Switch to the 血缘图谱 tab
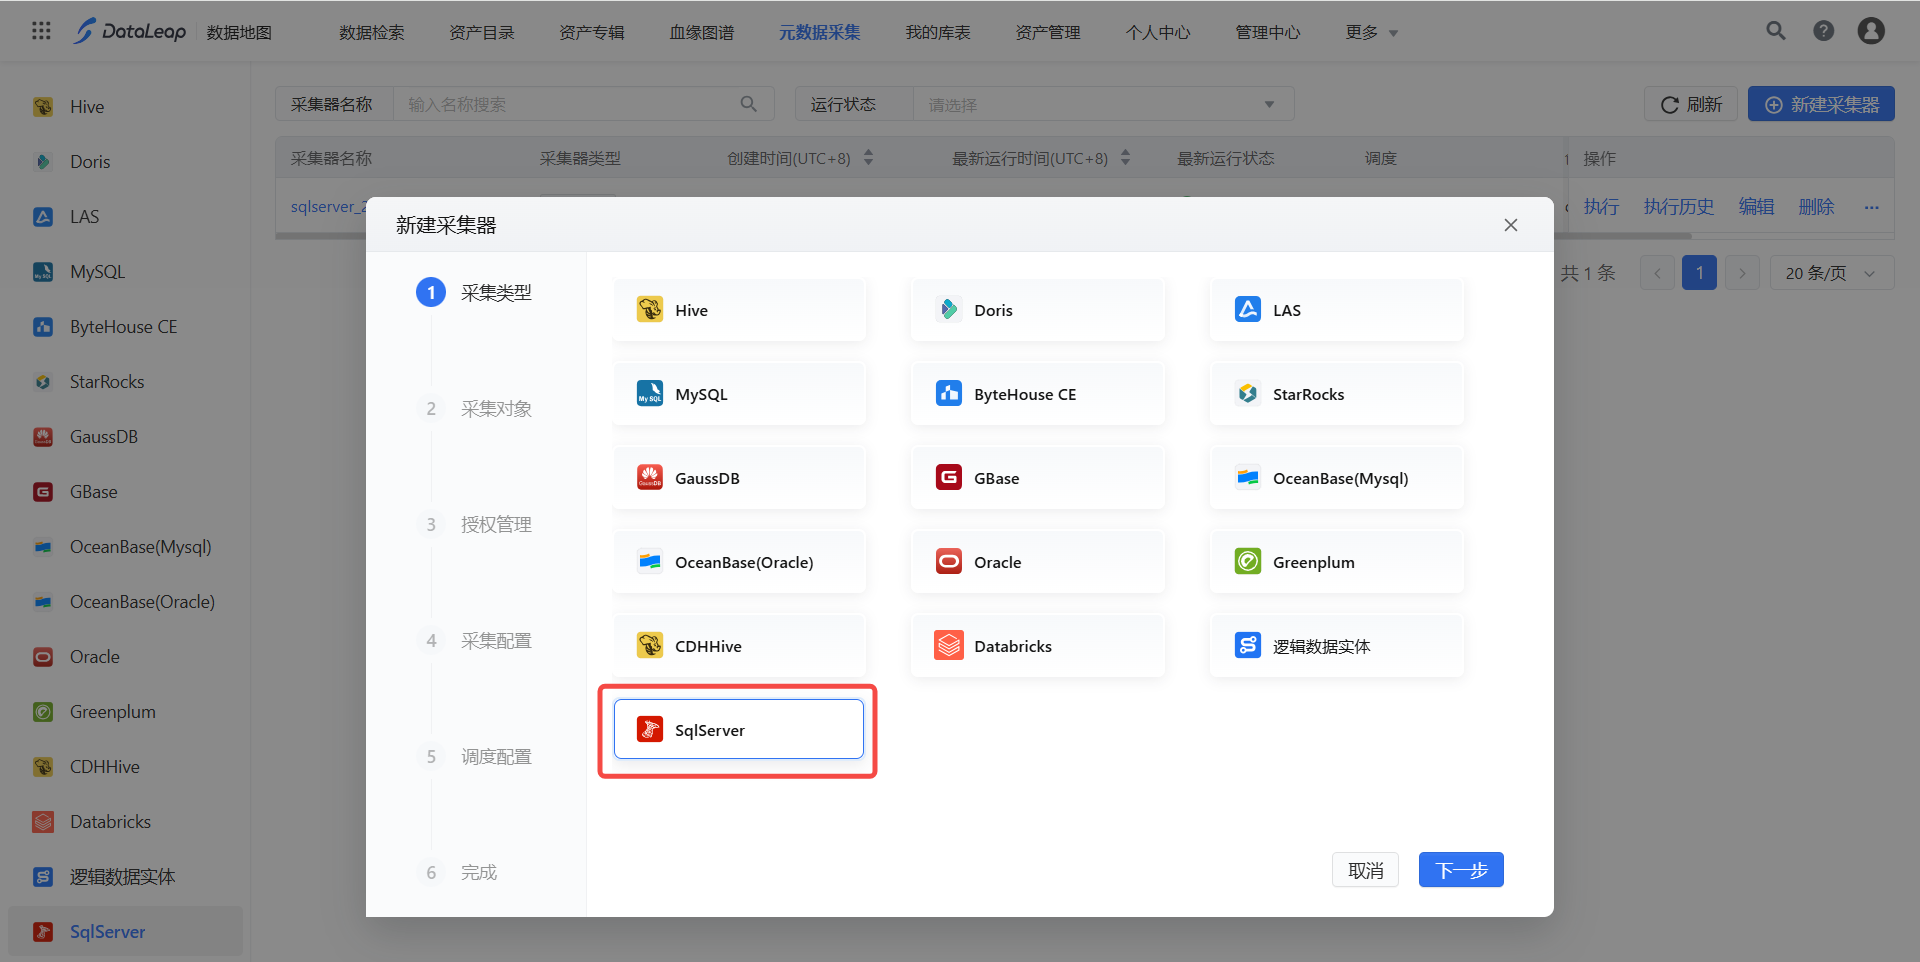This screenshot has height=962, width=1920. [x=701, y=33]
